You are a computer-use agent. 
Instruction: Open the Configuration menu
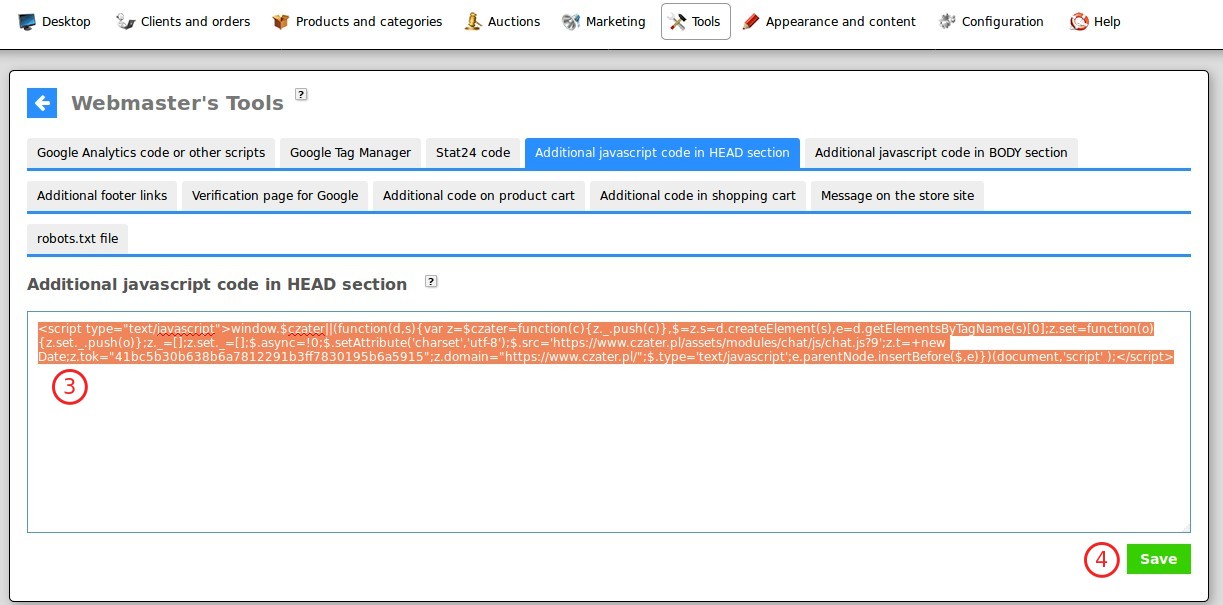[991, 21]
